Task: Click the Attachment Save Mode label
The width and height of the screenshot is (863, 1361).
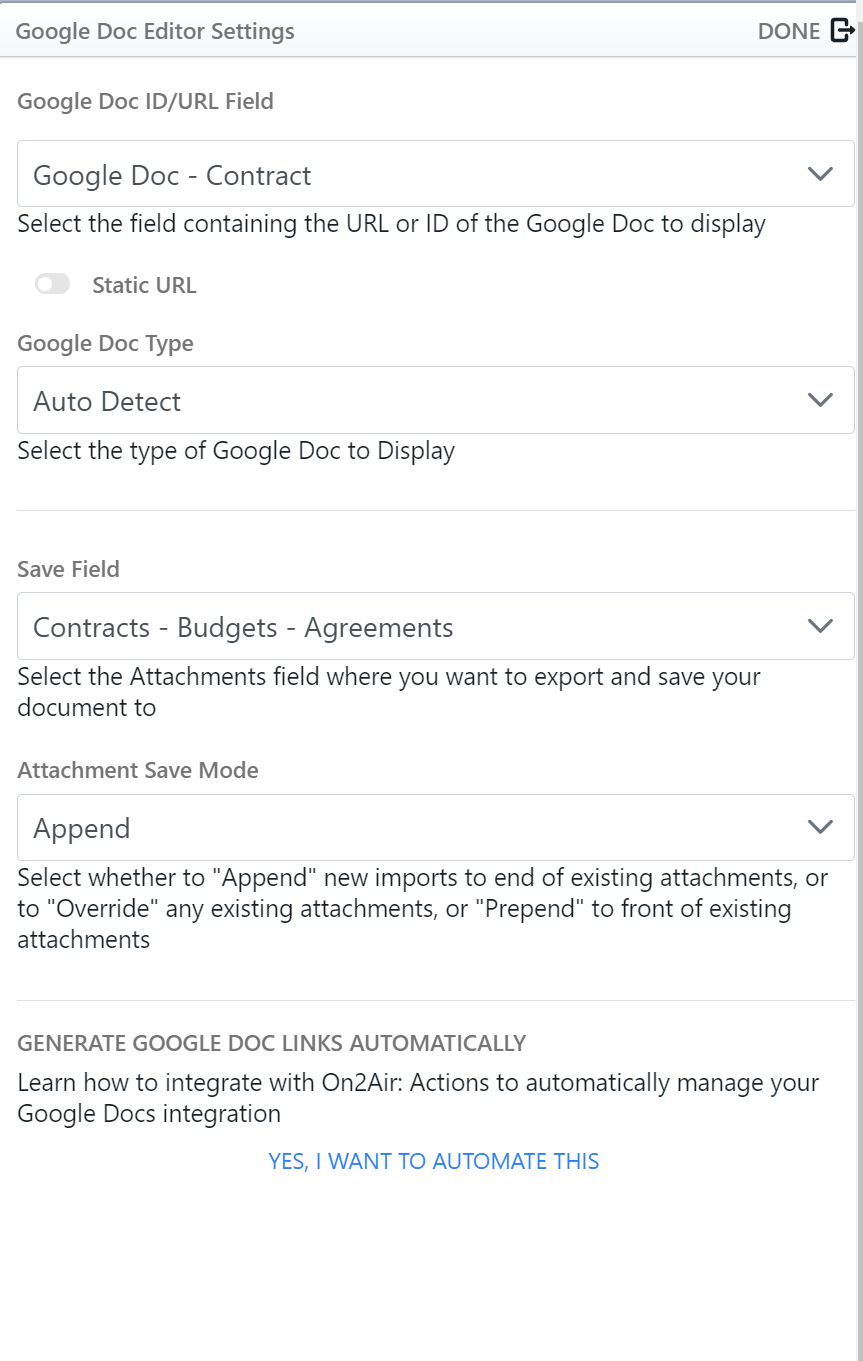Action: pos(138,770)
